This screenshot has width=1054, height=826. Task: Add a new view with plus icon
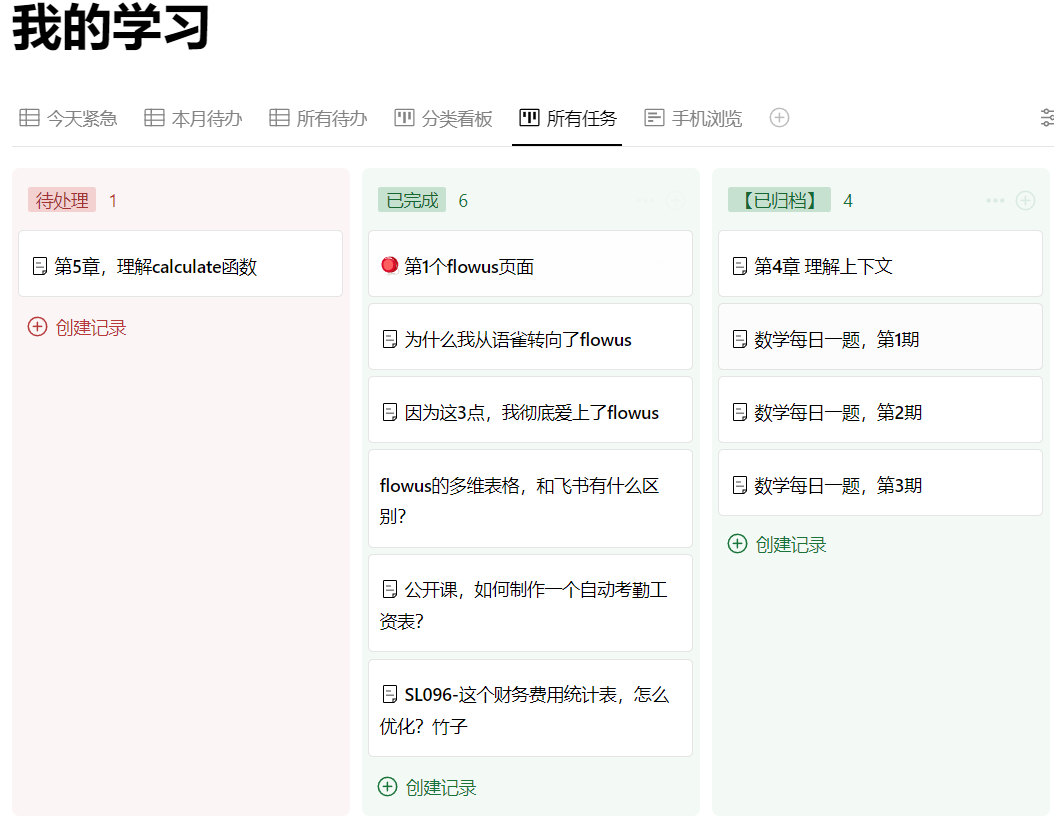click(779, 118)
